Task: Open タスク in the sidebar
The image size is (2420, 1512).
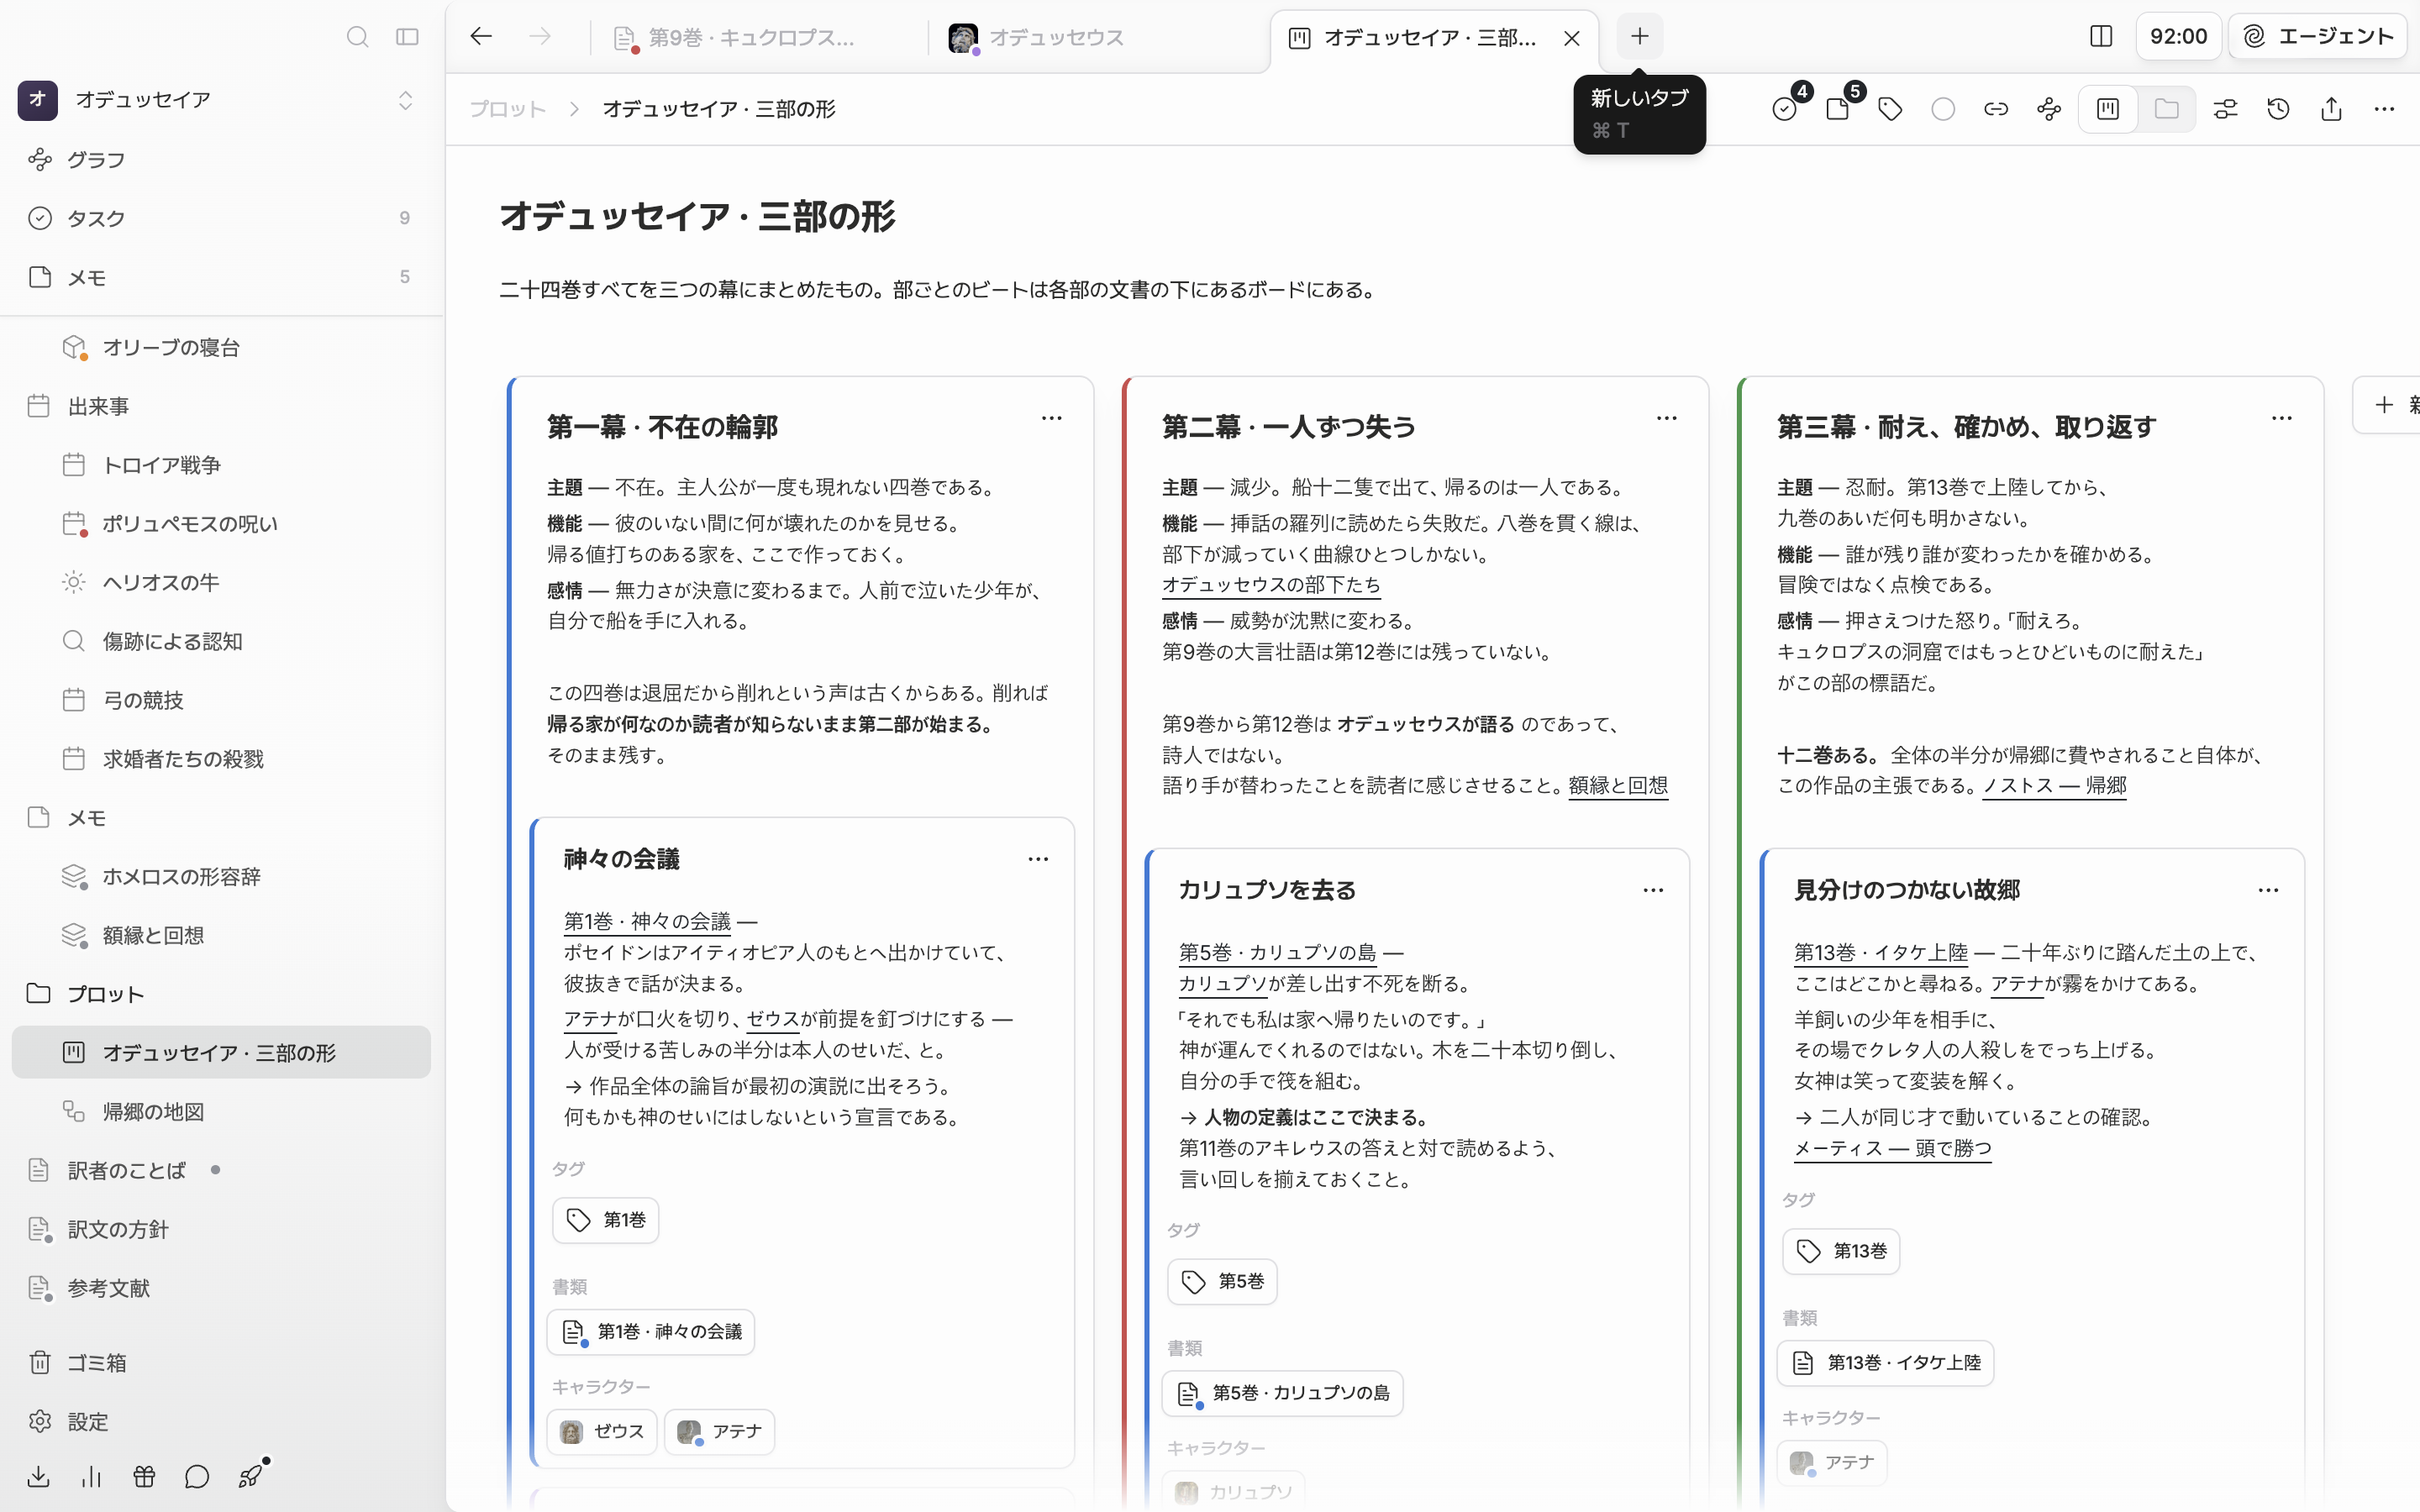Action: click(221, 218)
